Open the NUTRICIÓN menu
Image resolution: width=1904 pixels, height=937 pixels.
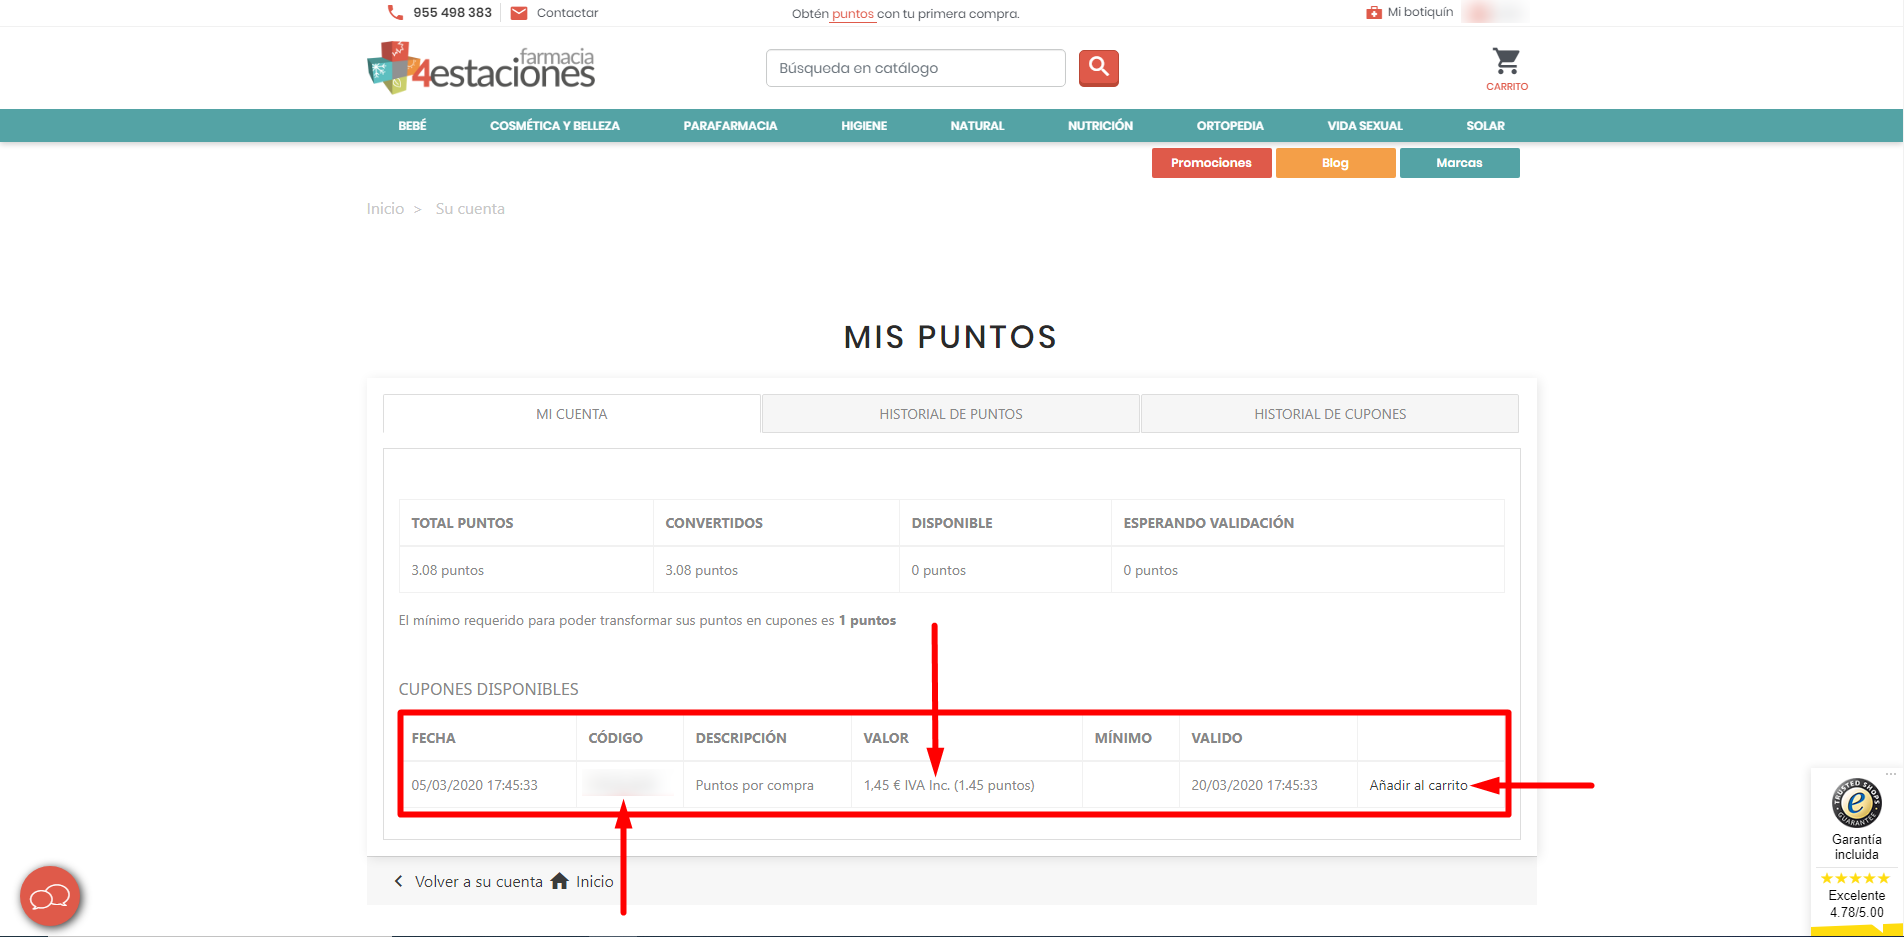pos(1100,126)
